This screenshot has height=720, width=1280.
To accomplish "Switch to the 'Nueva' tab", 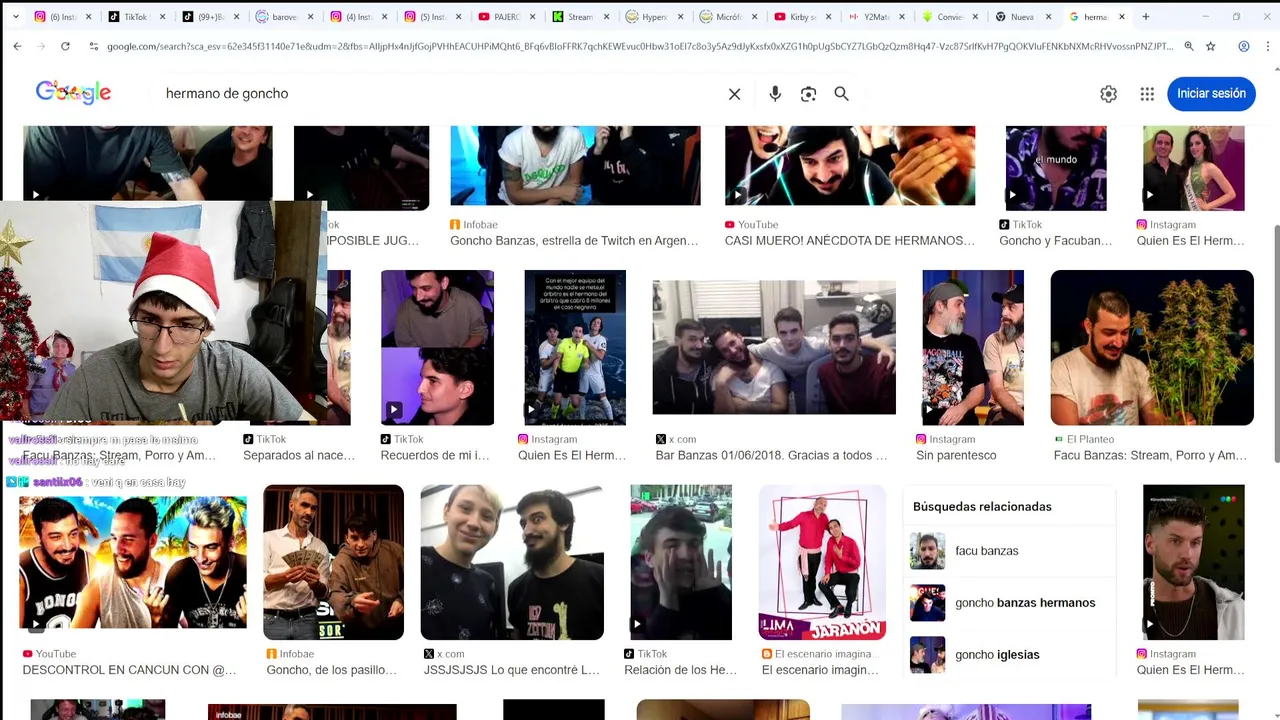I will tap(1024, 17).
